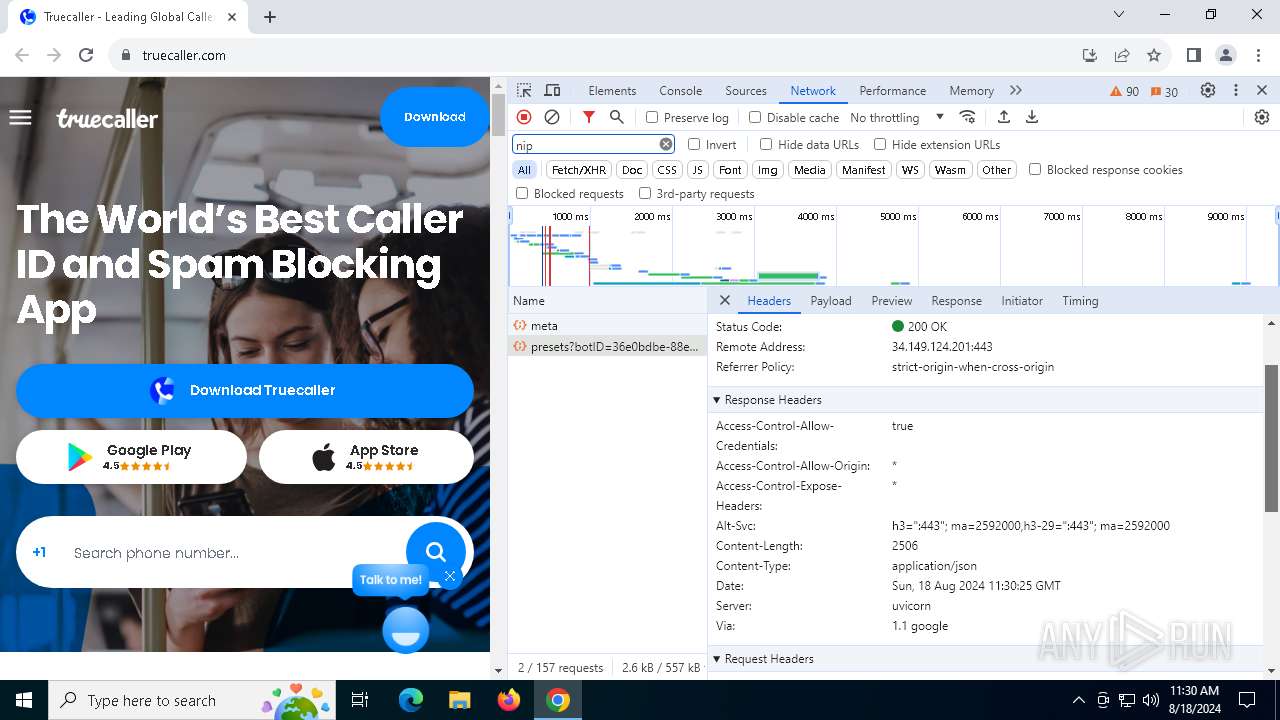Show more DevTools tabs chevron
Viewport: 1280px width, 720px height.
[1016, 90]
